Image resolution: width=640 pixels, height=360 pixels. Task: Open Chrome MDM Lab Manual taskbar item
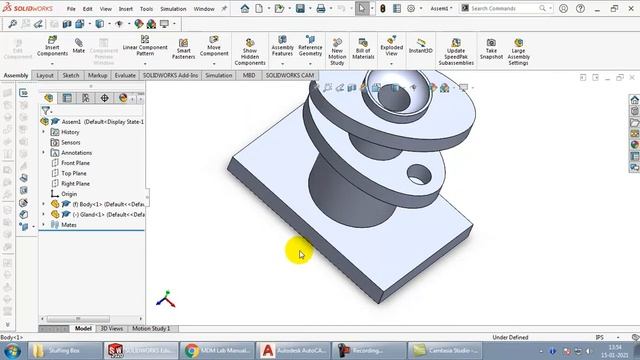(217, 351)
